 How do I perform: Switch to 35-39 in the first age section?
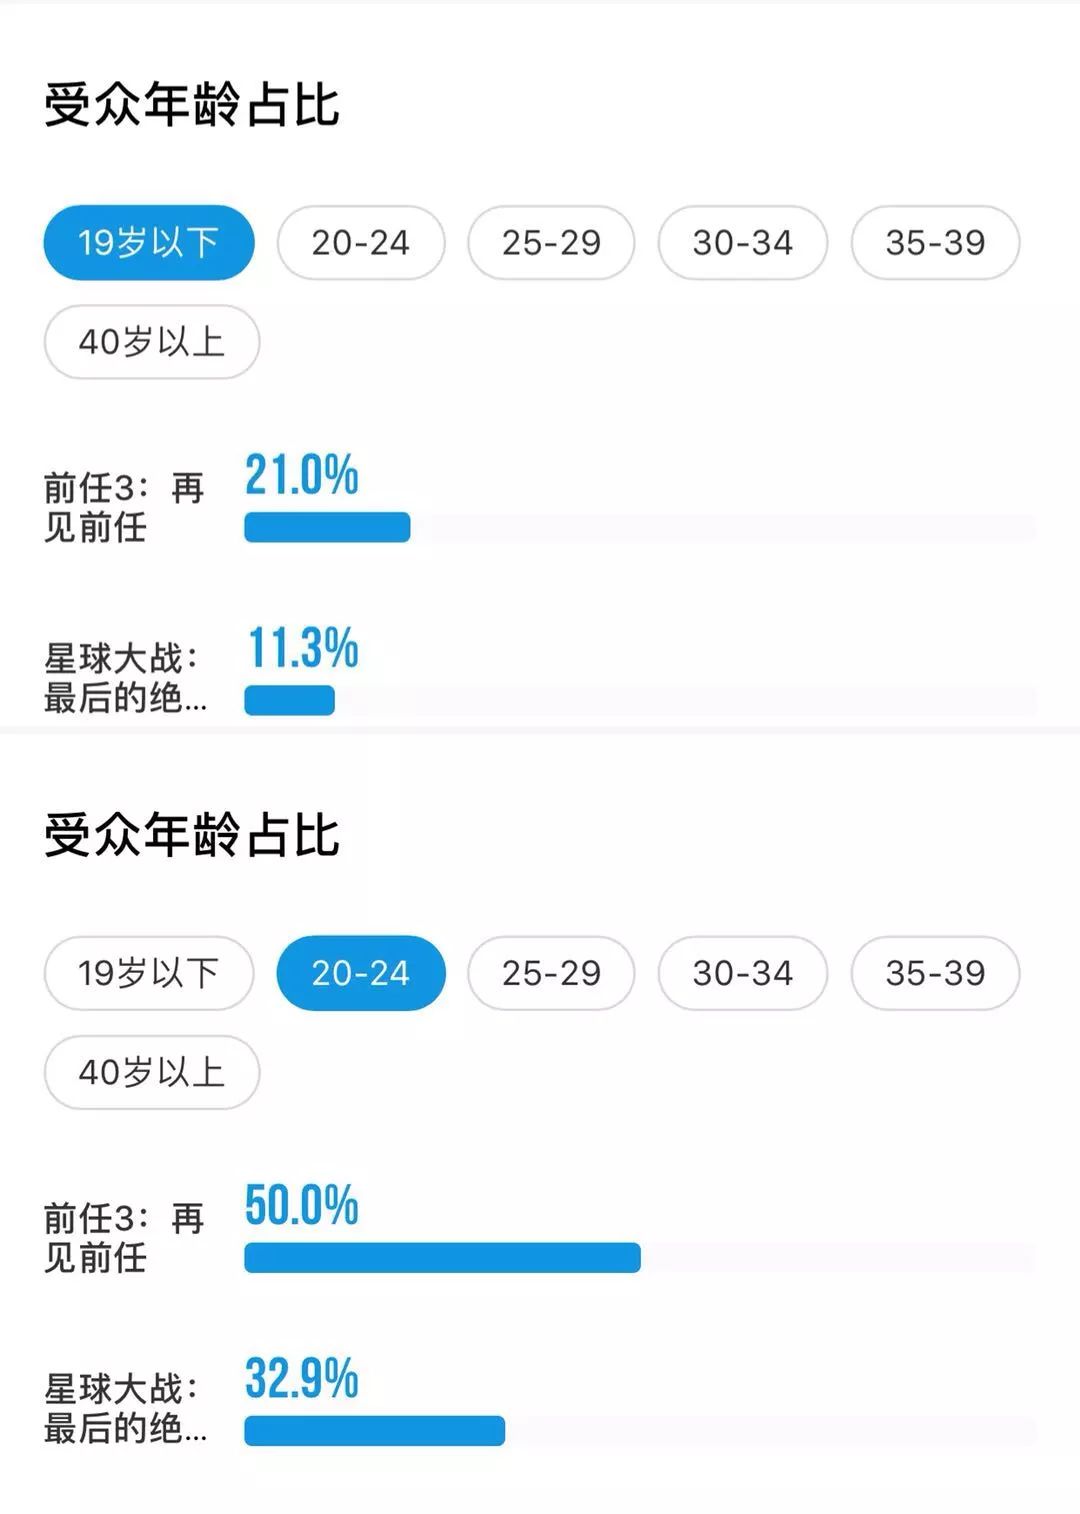coord(935,242)
